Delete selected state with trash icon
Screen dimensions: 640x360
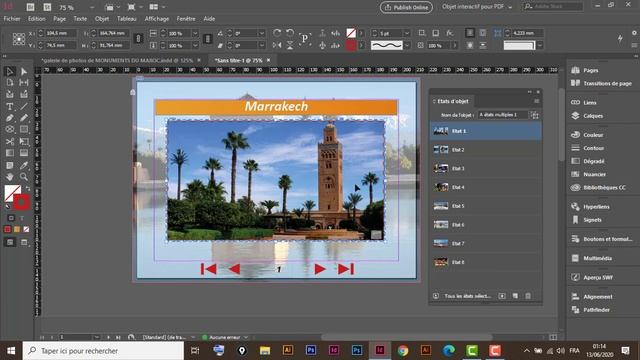click(528, 296)
